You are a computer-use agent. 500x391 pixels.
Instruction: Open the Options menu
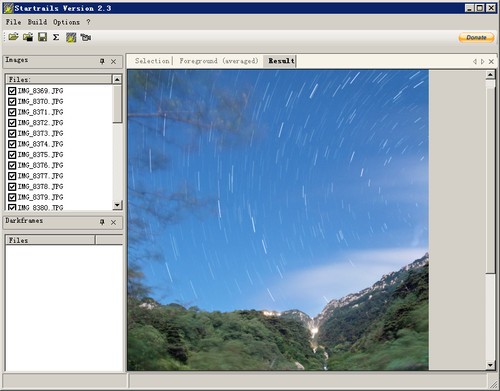tap(66, 22)
